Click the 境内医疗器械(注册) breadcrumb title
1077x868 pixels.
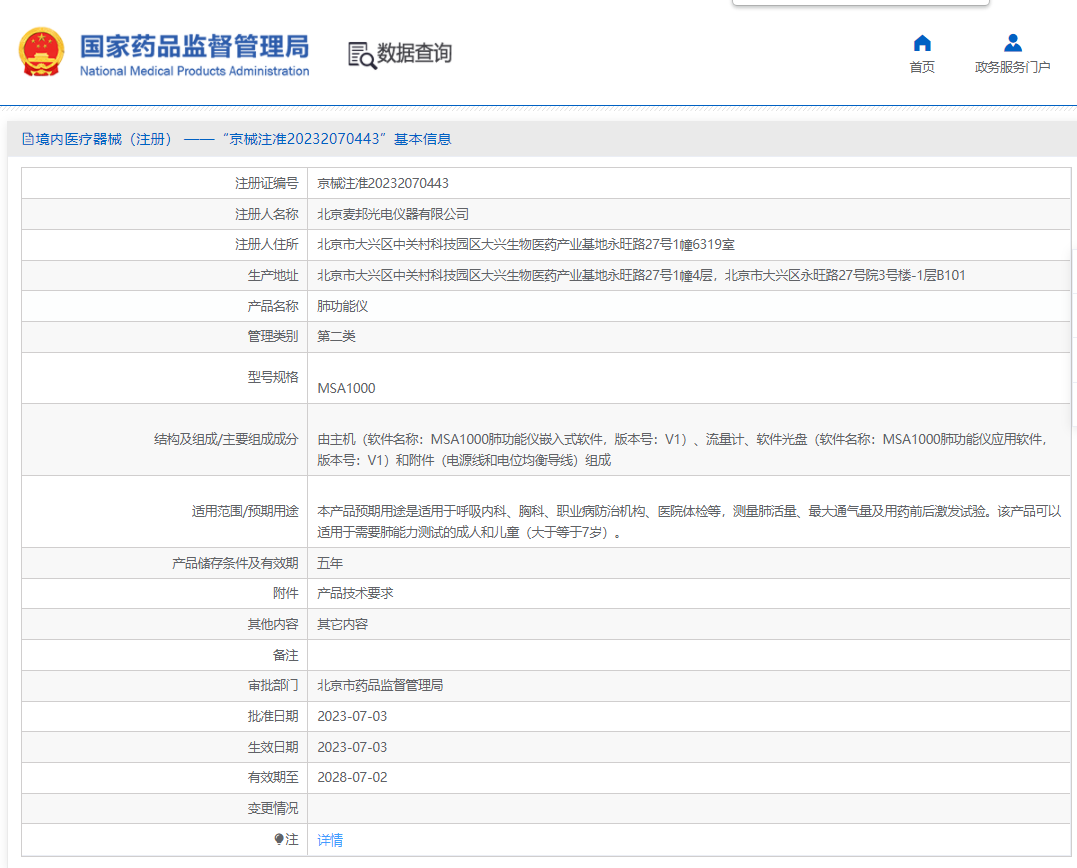[104, 139]
